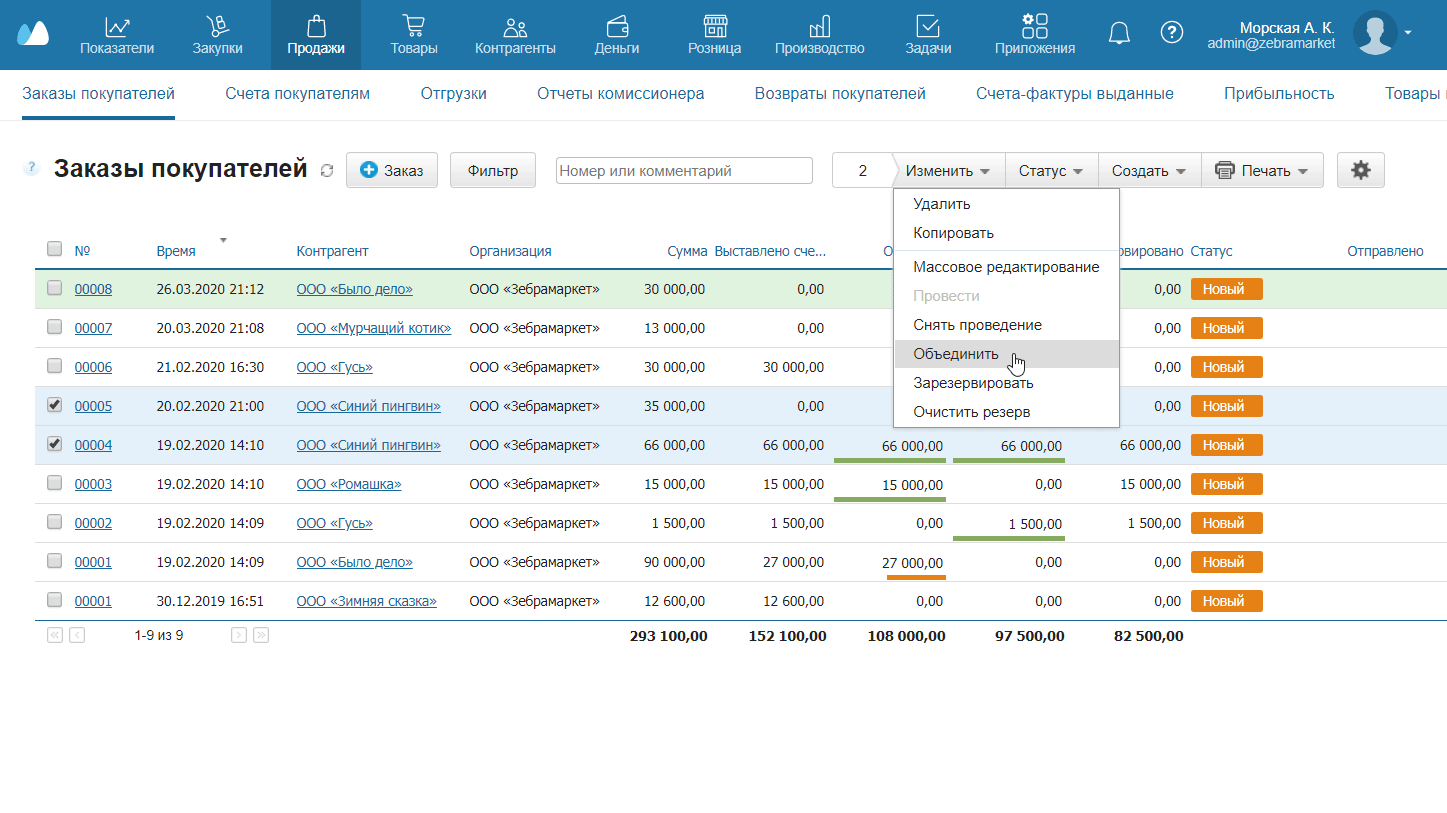Click the Фильтр button
The width and height of the screenshot is (1447, 813).
point(492,171)
